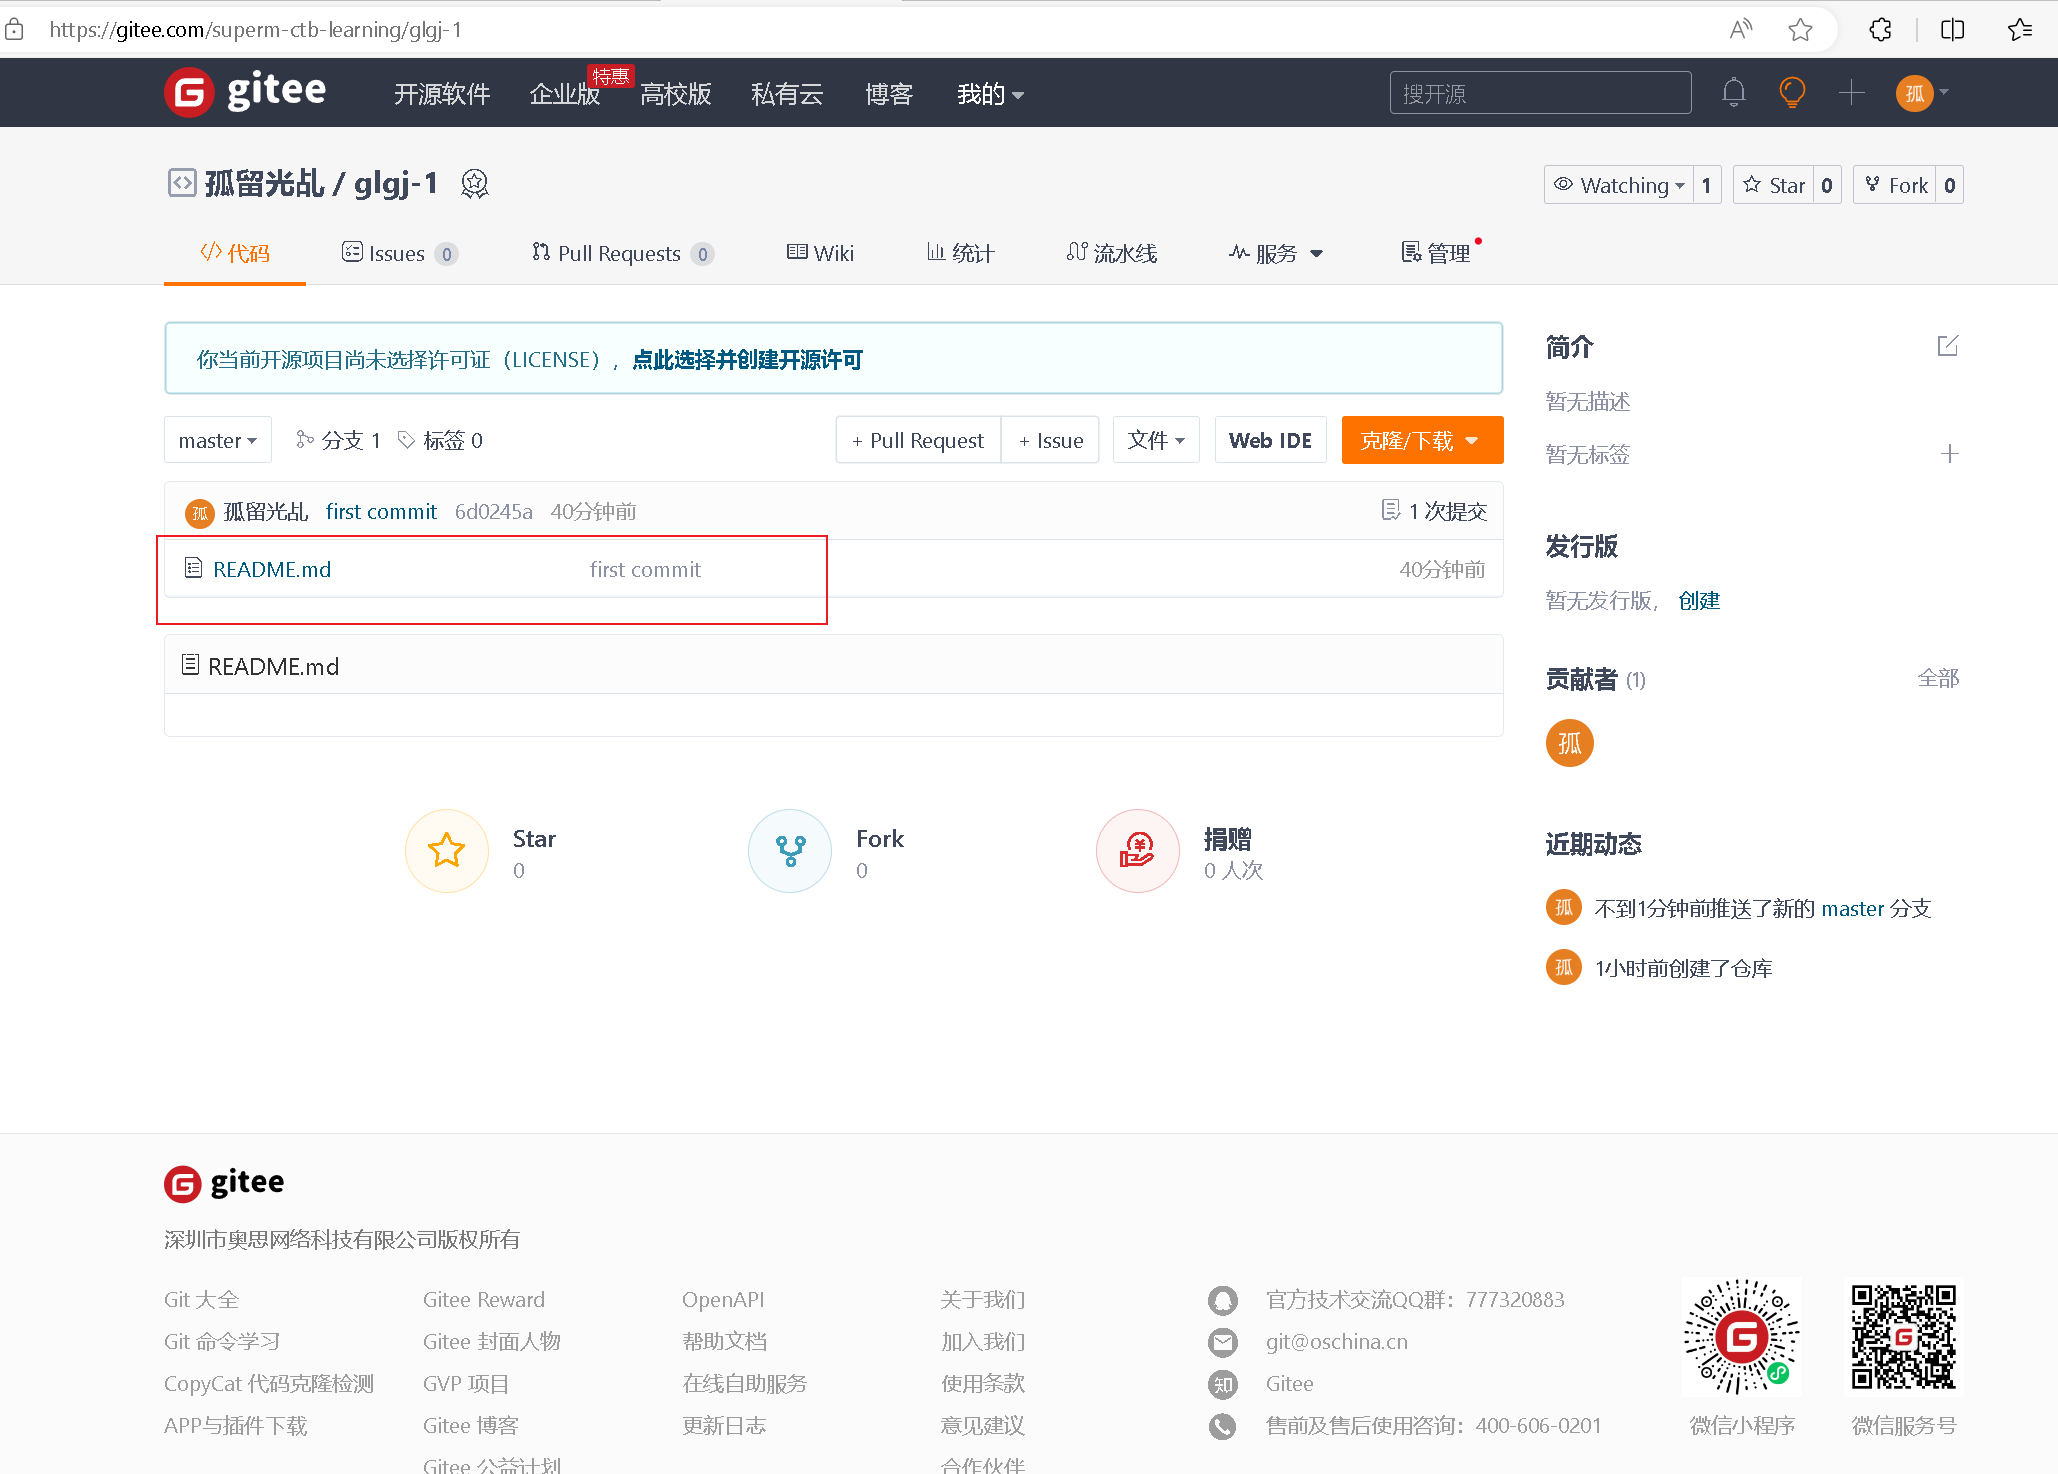Viewport: 2058px width, 1474px height.
Task: Open Web IDE
Action: (x=1270, y=440)
